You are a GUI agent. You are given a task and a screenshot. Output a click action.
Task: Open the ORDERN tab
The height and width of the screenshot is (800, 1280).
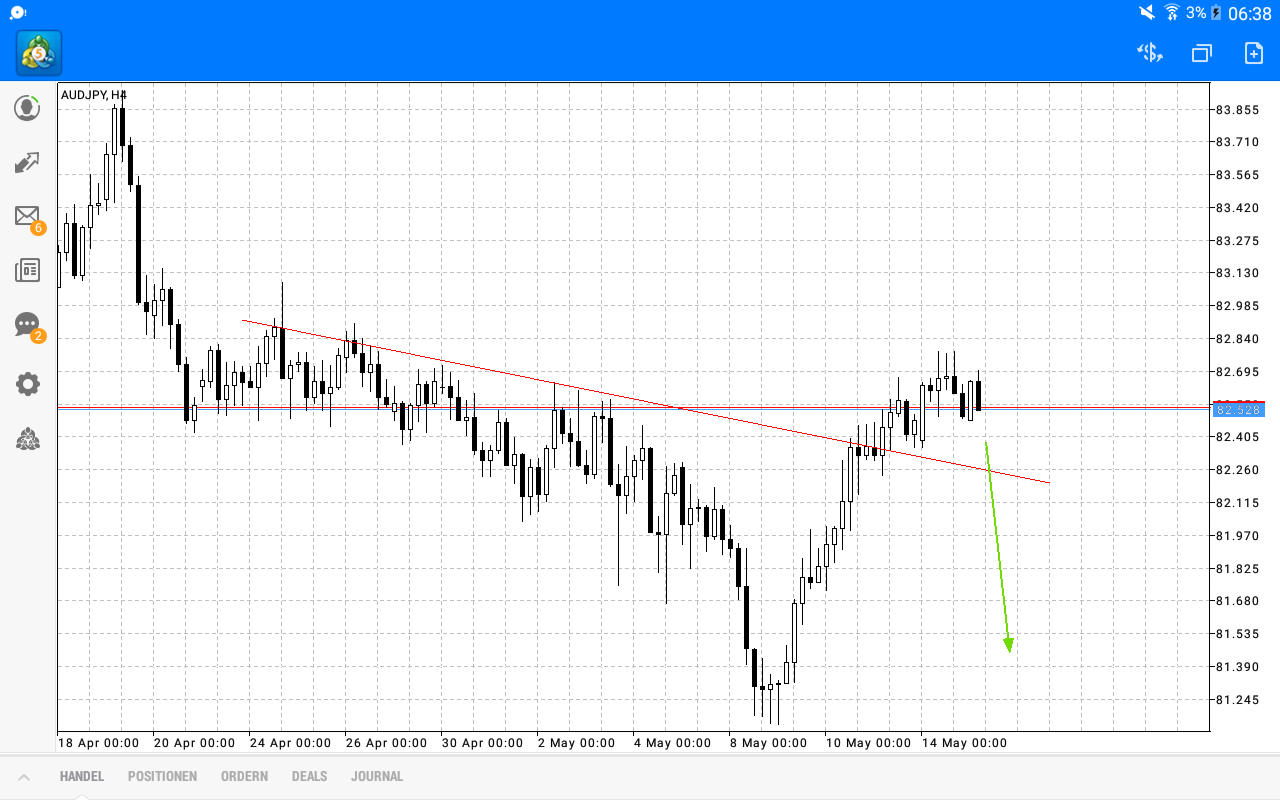tap(244, 776)
